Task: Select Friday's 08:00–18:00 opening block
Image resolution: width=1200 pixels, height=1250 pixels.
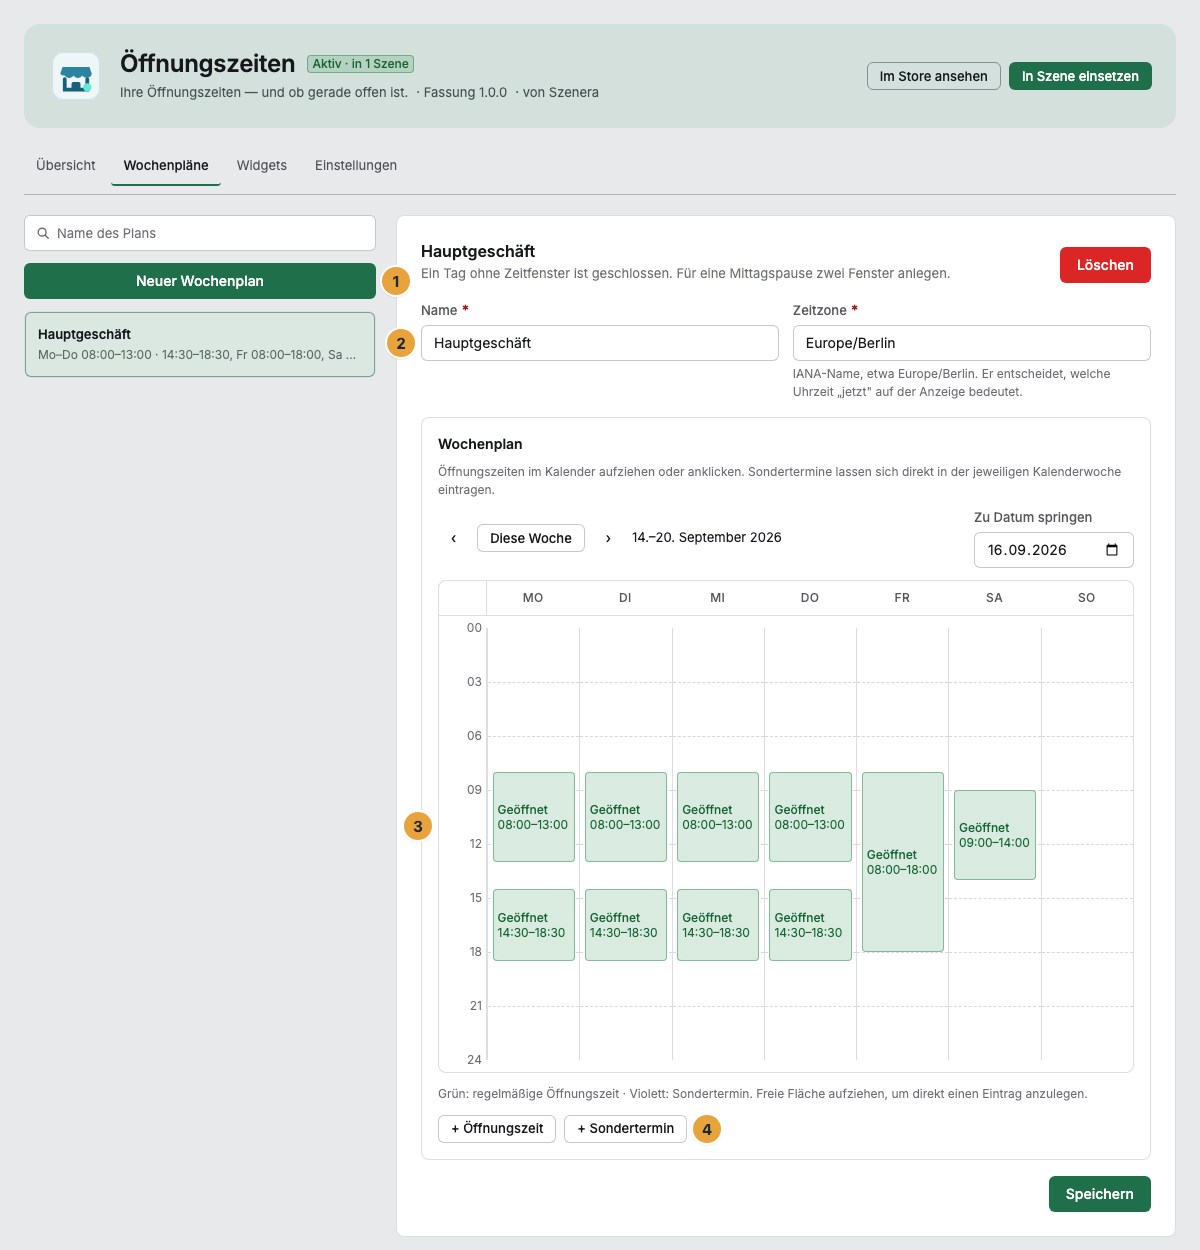Action: (x=903, y=862)
